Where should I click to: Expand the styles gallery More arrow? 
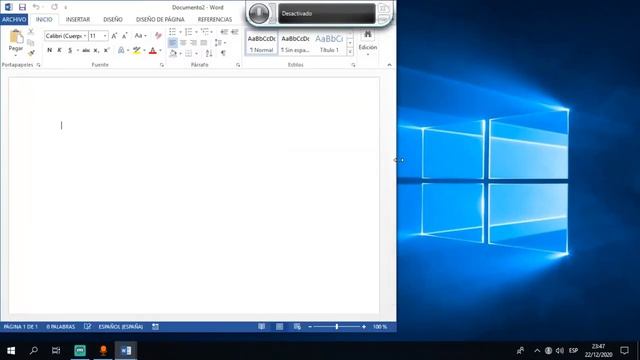tap(350, 52)
